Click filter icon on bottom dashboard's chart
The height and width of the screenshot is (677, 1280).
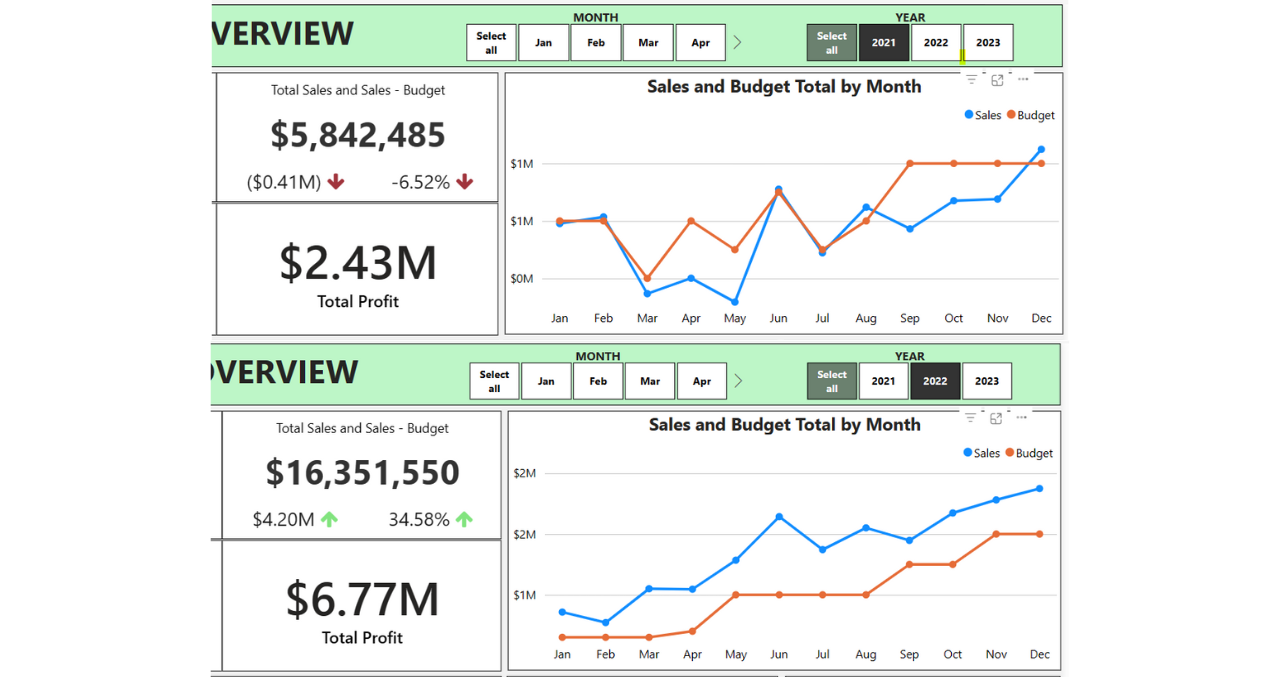970,418
